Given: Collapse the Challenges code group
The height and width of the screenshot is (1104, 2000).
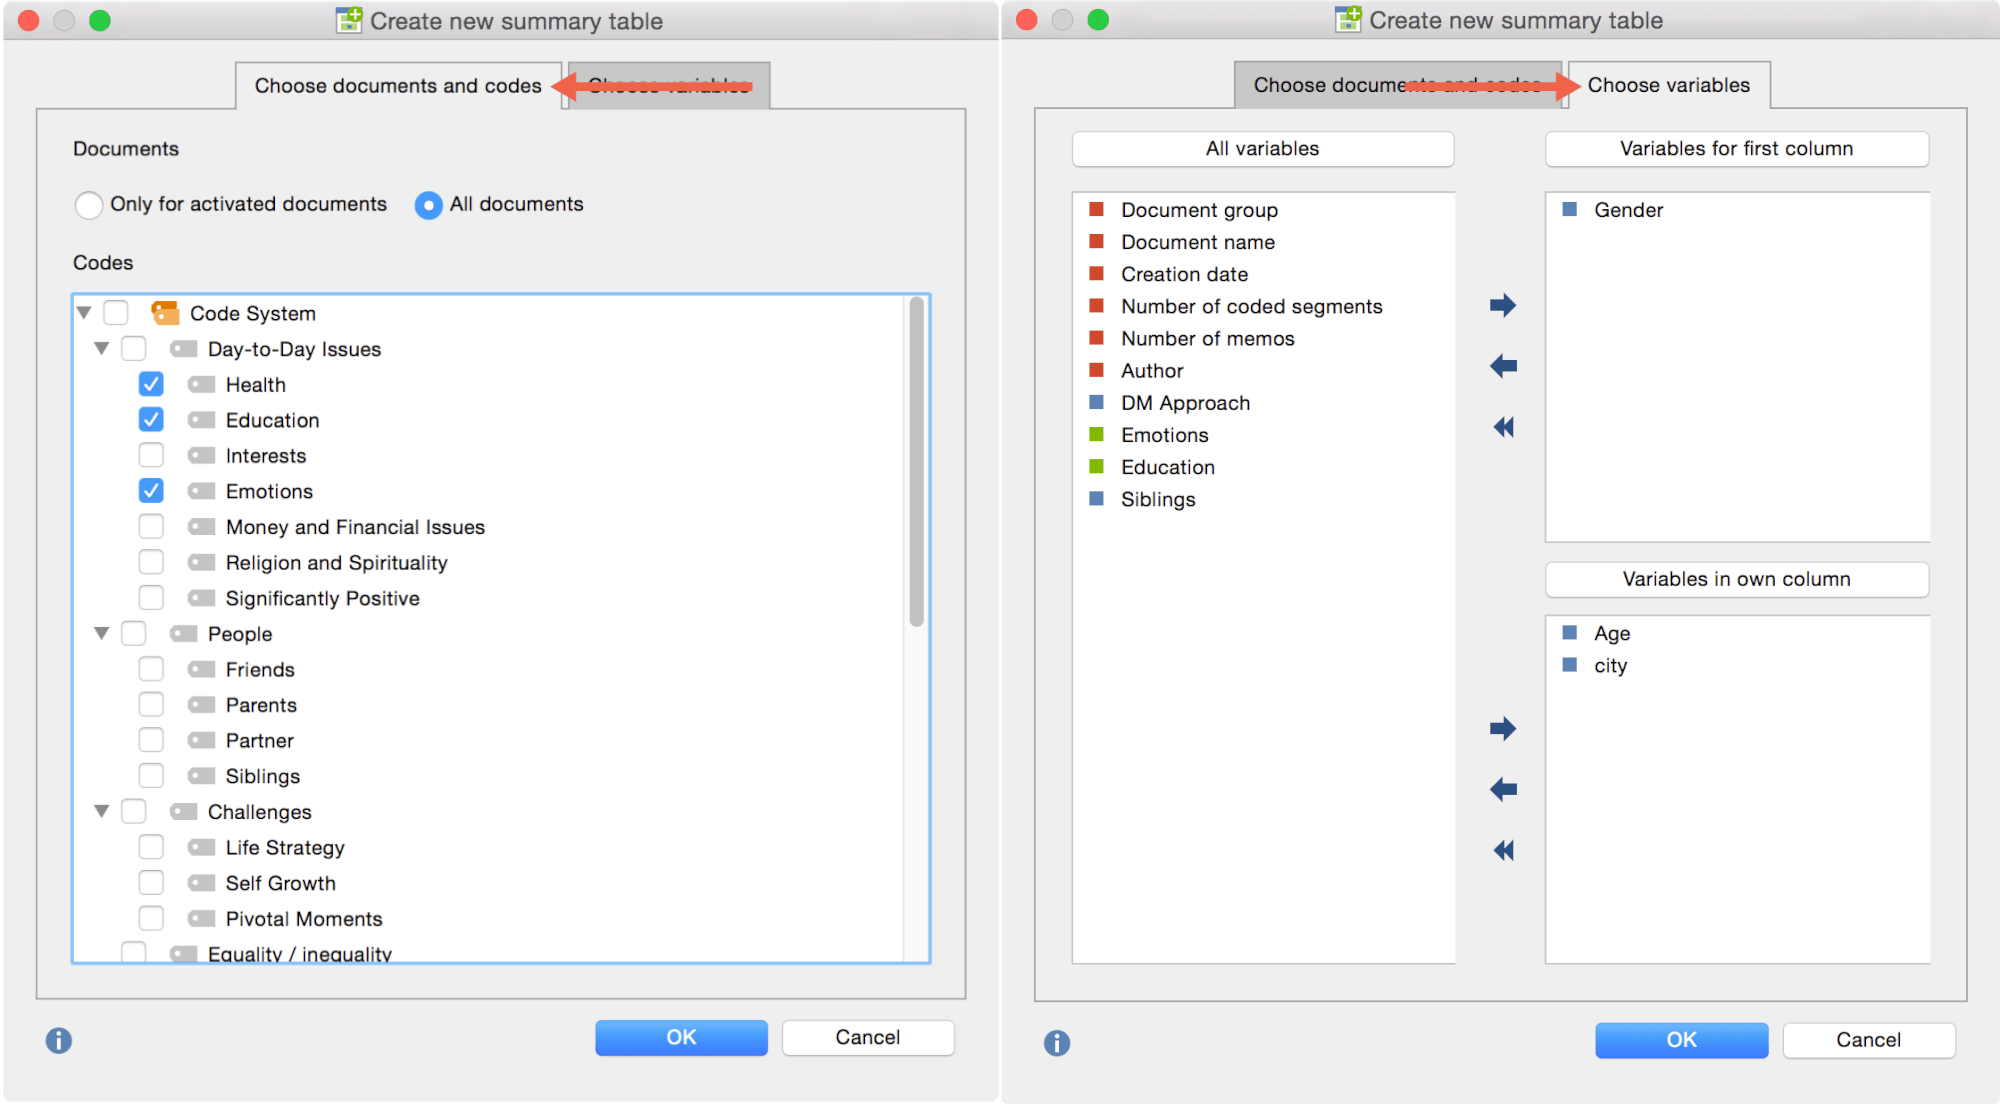Looking at the screenshot, I should click(101, 811).
